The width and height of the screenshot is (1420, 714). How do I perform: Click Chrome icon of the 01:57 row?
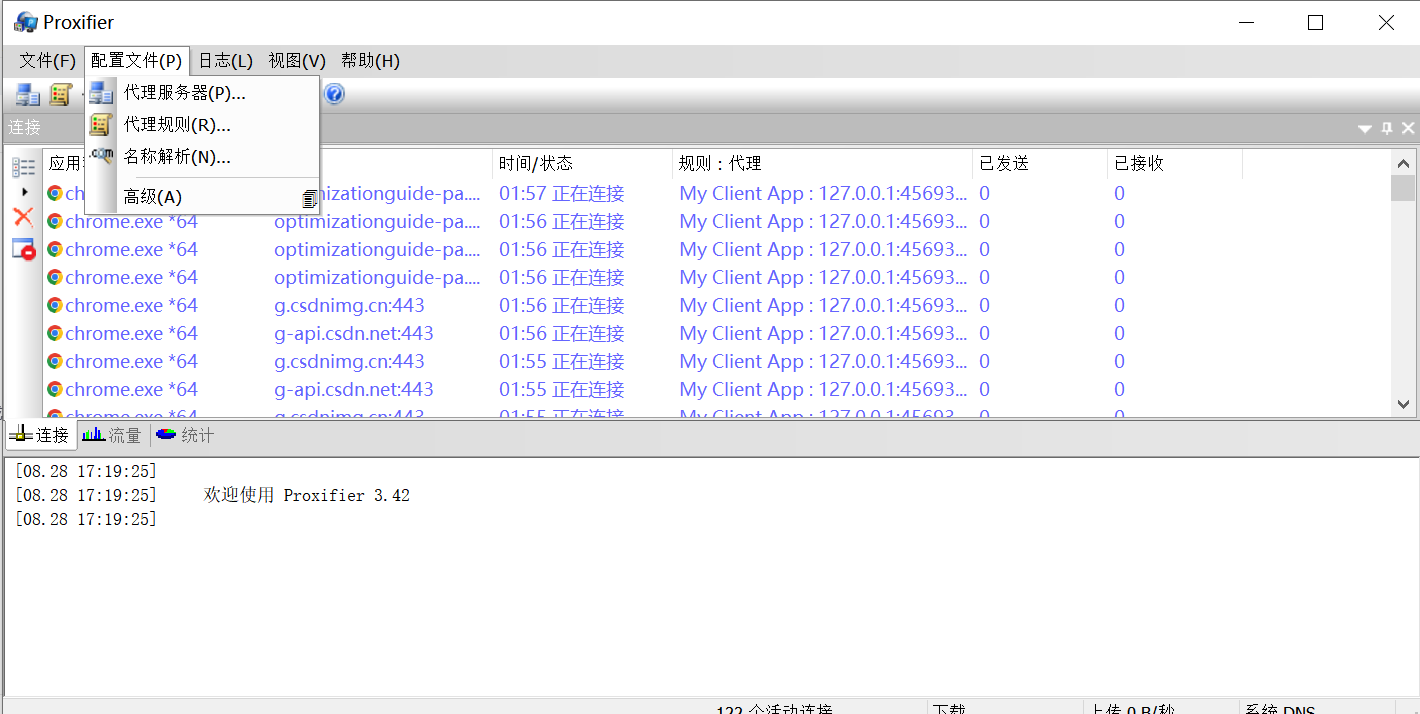tap(55, 193)
